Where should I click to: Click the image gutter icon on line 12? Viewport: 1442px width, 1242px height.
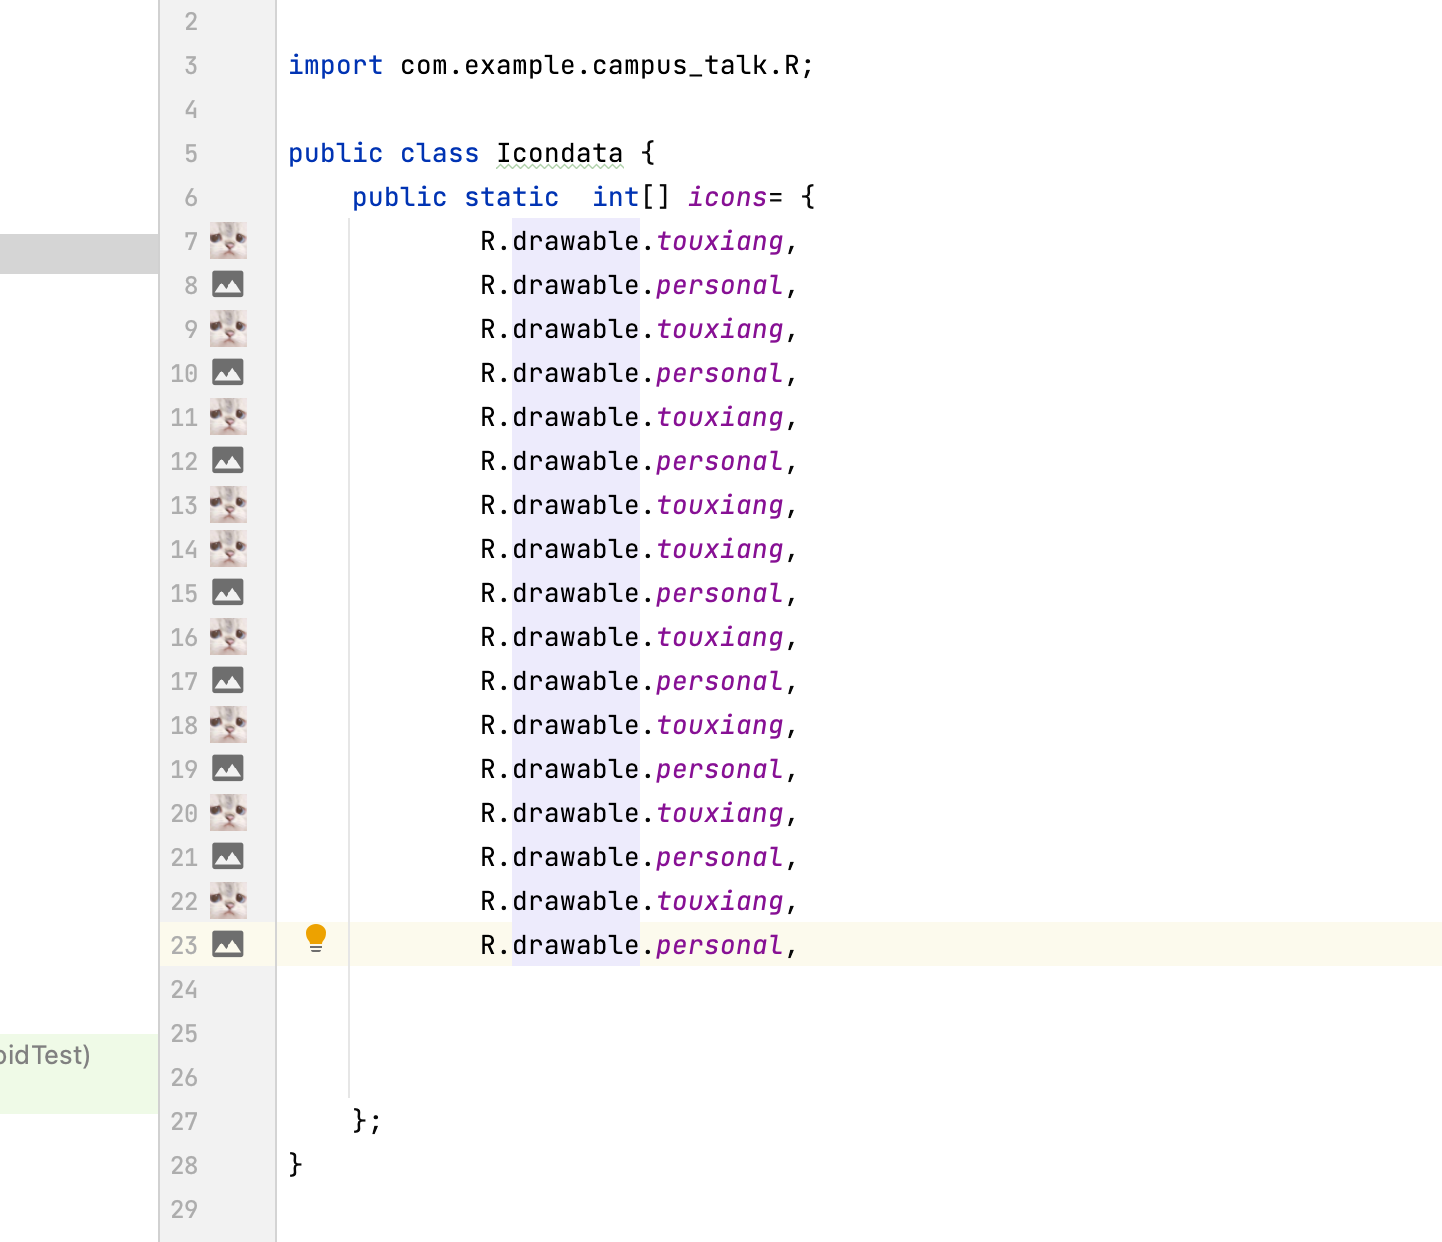pyautogui.click(x=228, y=461)
